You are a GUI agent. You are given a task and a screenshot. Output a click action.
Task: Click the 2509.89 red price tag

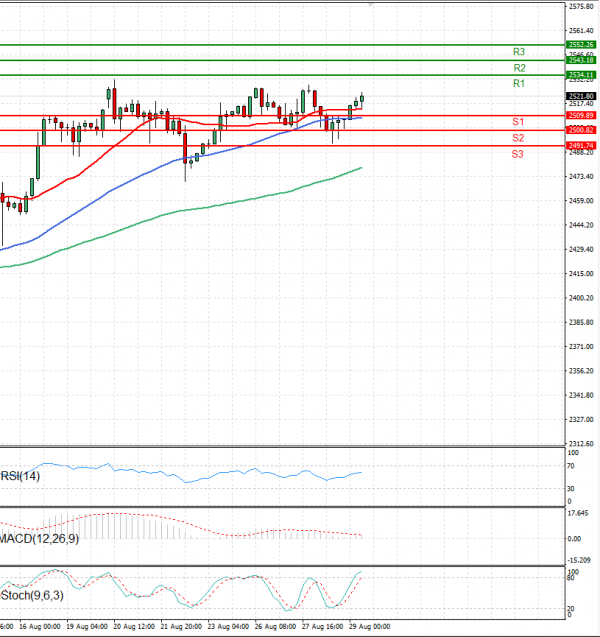[x=581, y=116]
